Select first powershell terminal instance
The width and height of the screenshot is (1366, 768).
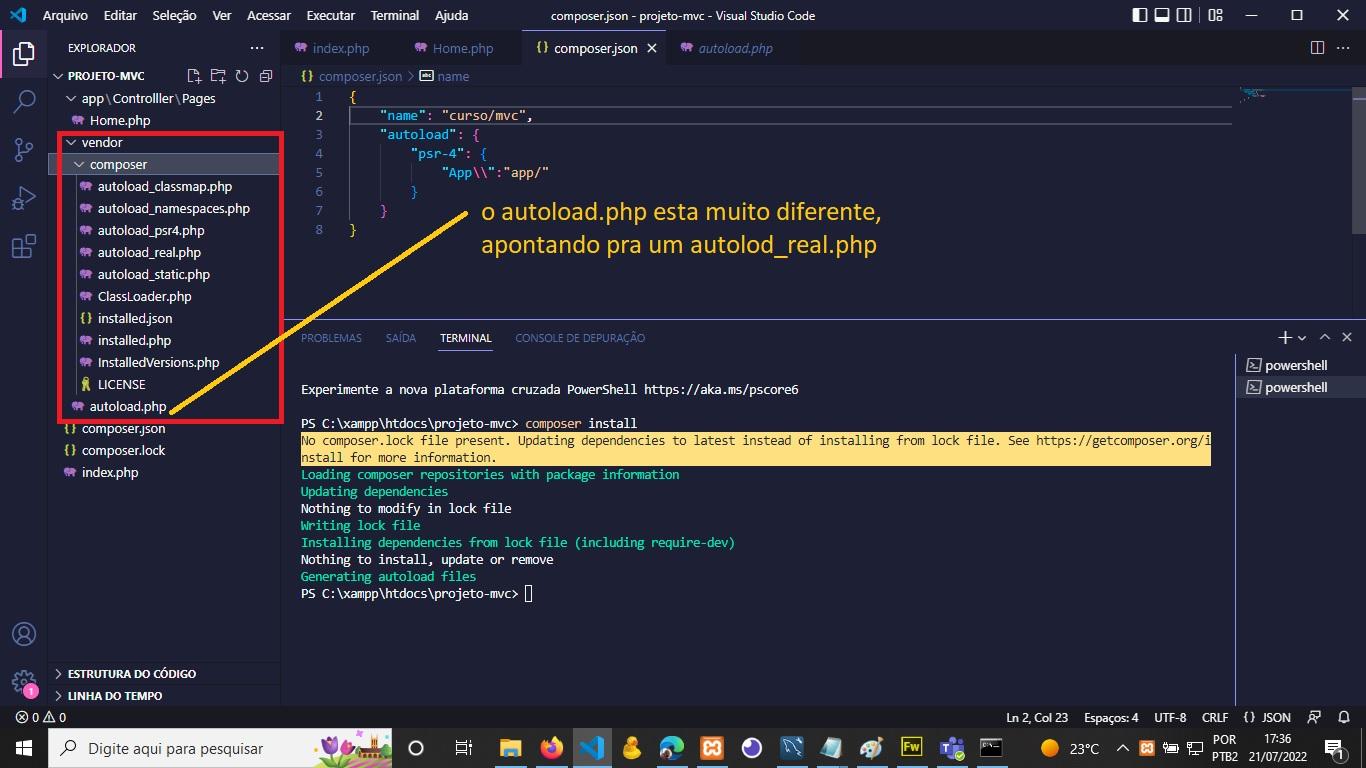tap(1296, 365)
